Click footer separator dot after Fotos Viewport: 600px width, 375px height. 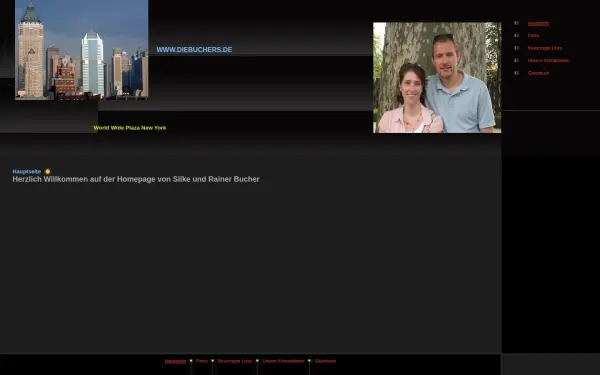tap(213, 361)
